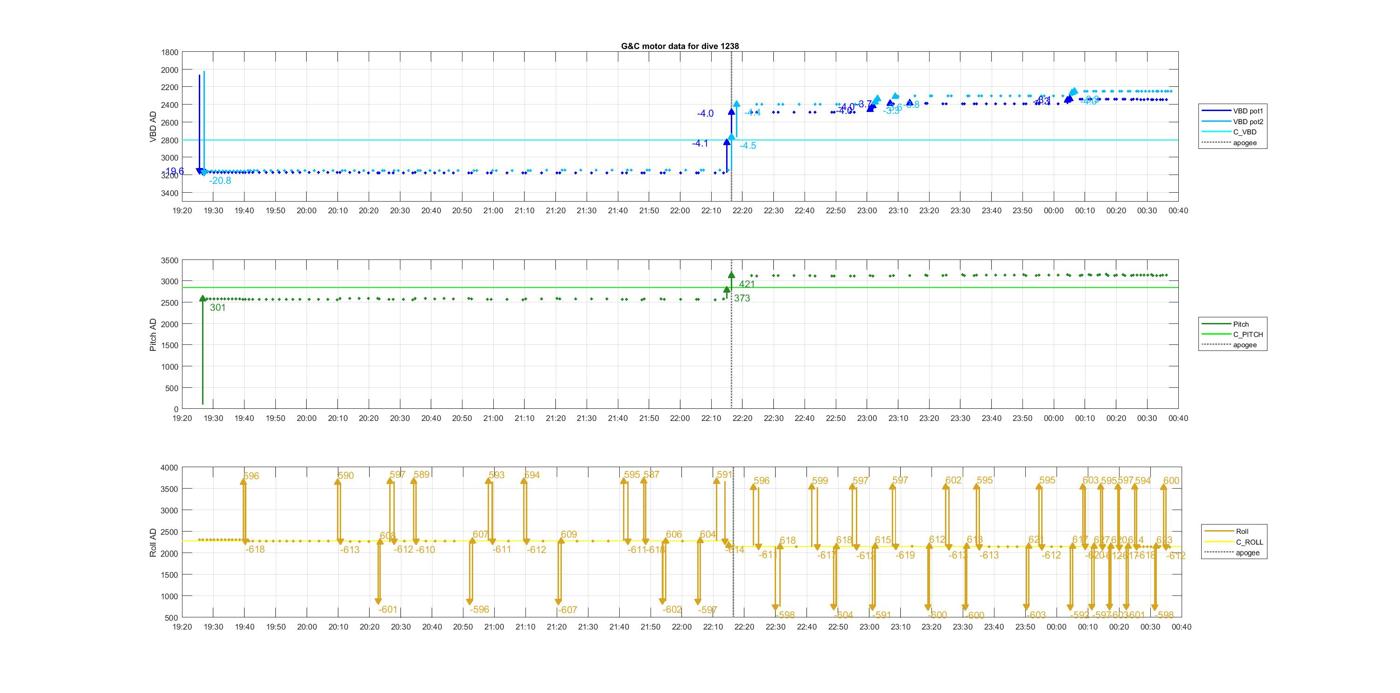Click the '-20.8' annotation in the VBD plot
This screenshot has width=1400, height=693.
click(220, 181)
